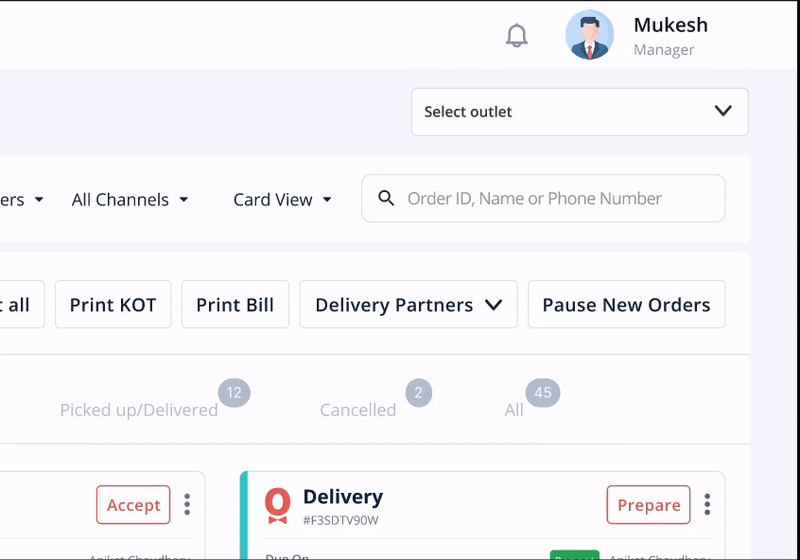Switch to the Cancelled tab
The height and width of the screenshot is (560, 800).
[x=358, y=410]
